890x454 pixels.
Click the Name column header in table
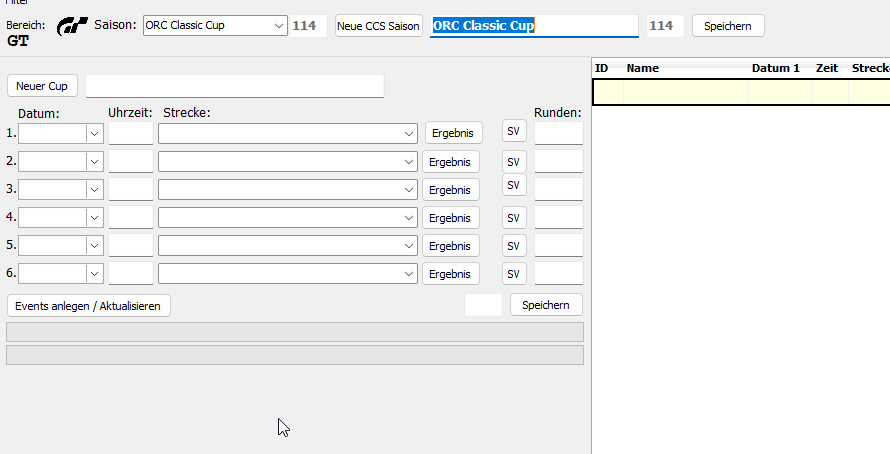[643, 68]
